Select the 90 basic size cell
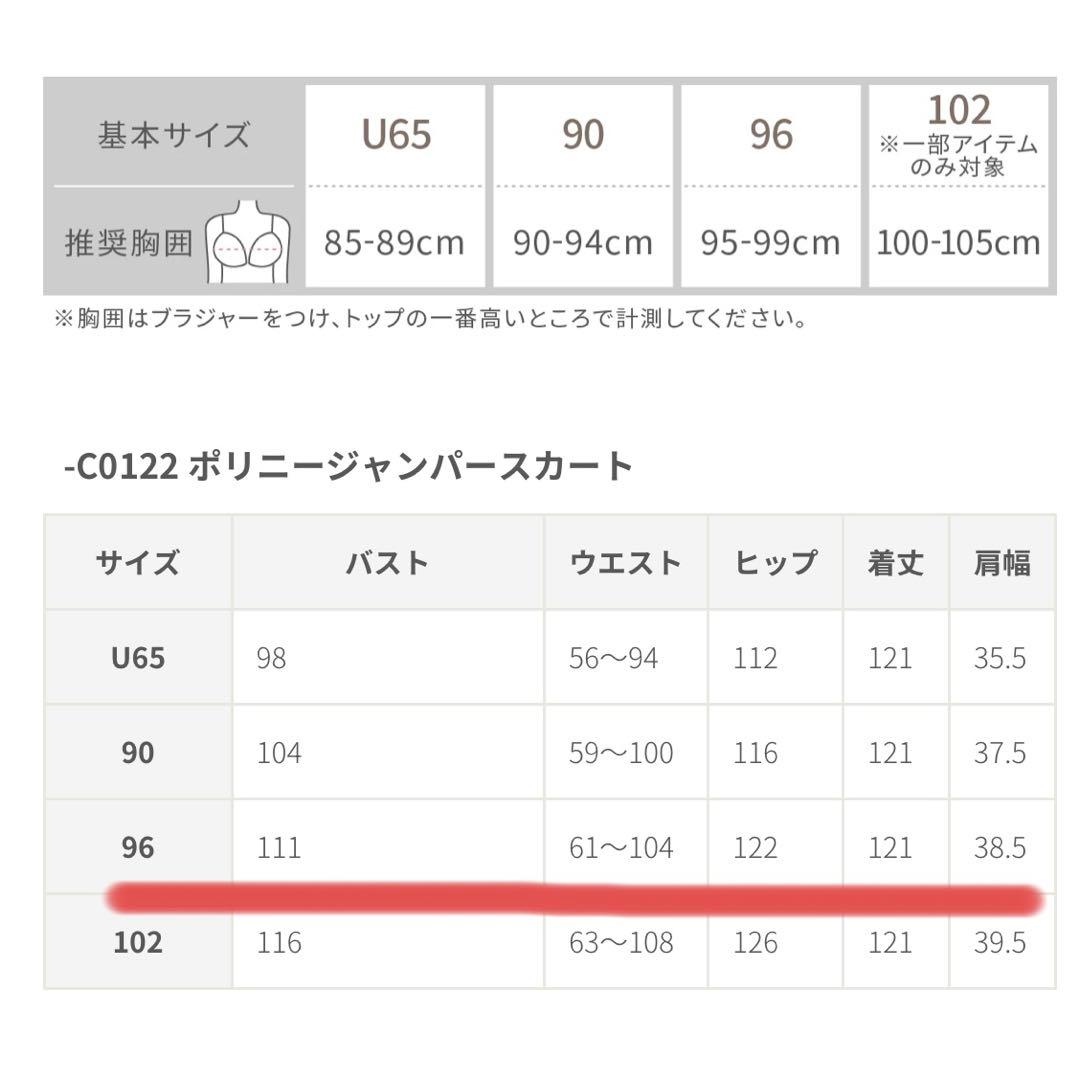This screenshot has height=1080, width=1080. pyautogui.click(x=583, y=134)
